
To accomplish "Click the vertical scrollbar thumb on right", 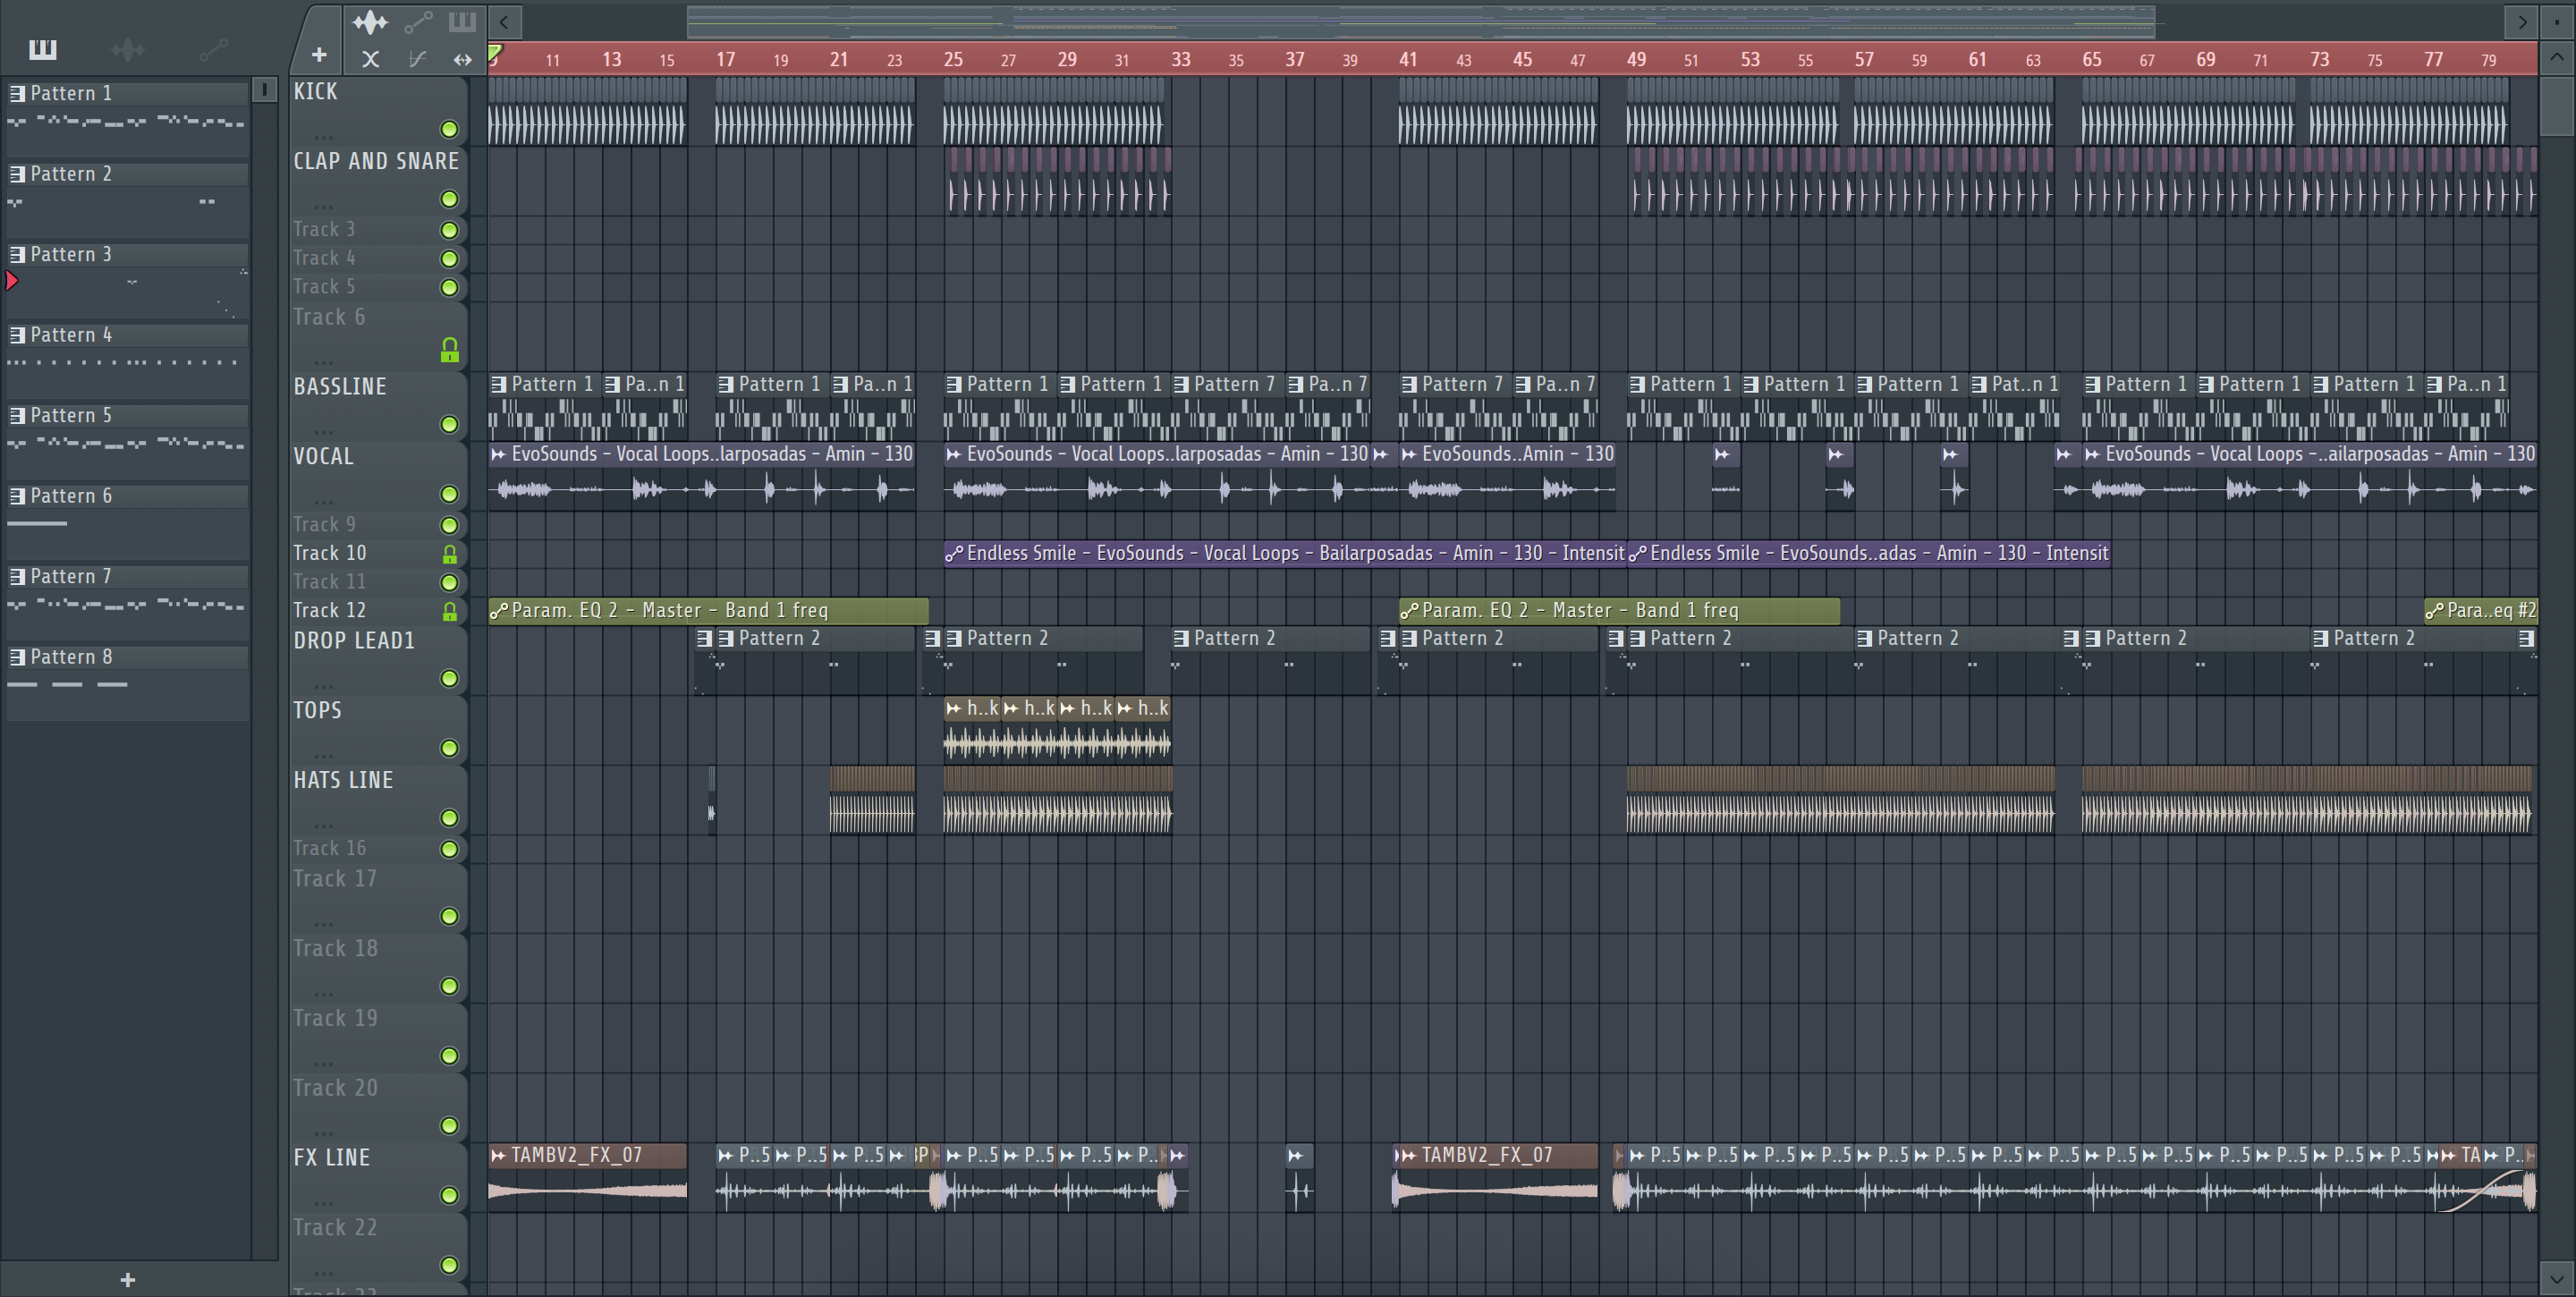I will pos(2557,105).
